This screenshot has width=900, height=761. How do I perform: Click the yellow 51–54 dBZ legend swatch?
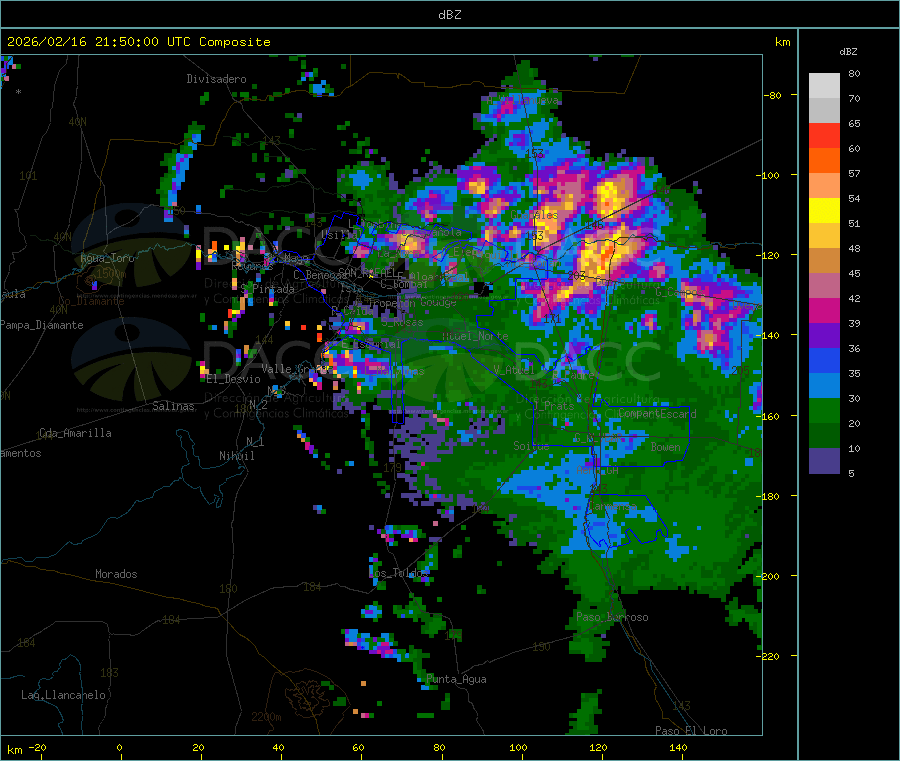(x=824, y=211)
